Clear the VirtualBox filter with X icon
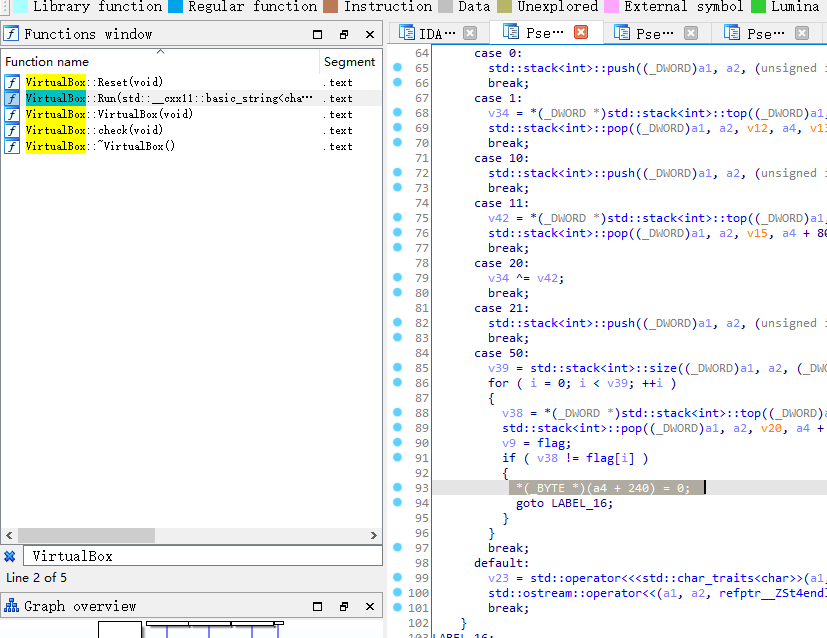 (x=9, y=556)
